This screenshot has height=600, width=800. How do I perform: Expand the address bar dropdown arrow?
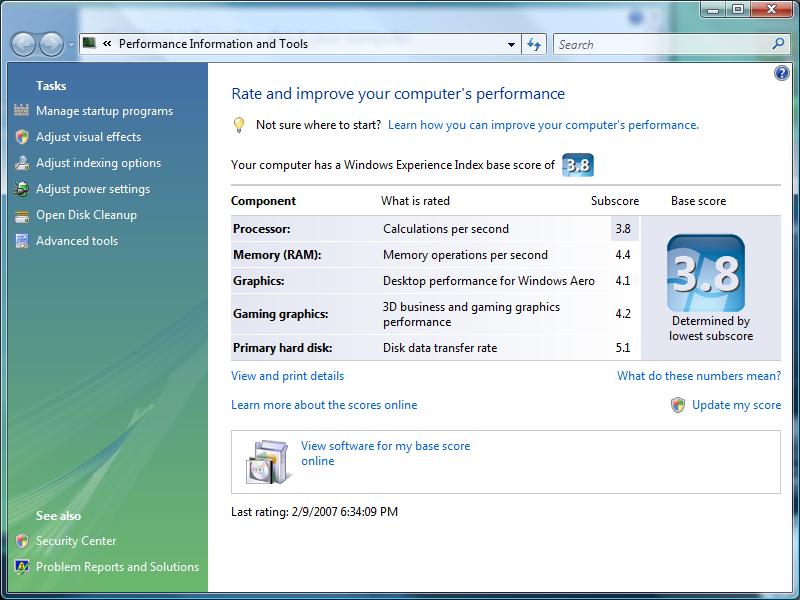(511, 44)
